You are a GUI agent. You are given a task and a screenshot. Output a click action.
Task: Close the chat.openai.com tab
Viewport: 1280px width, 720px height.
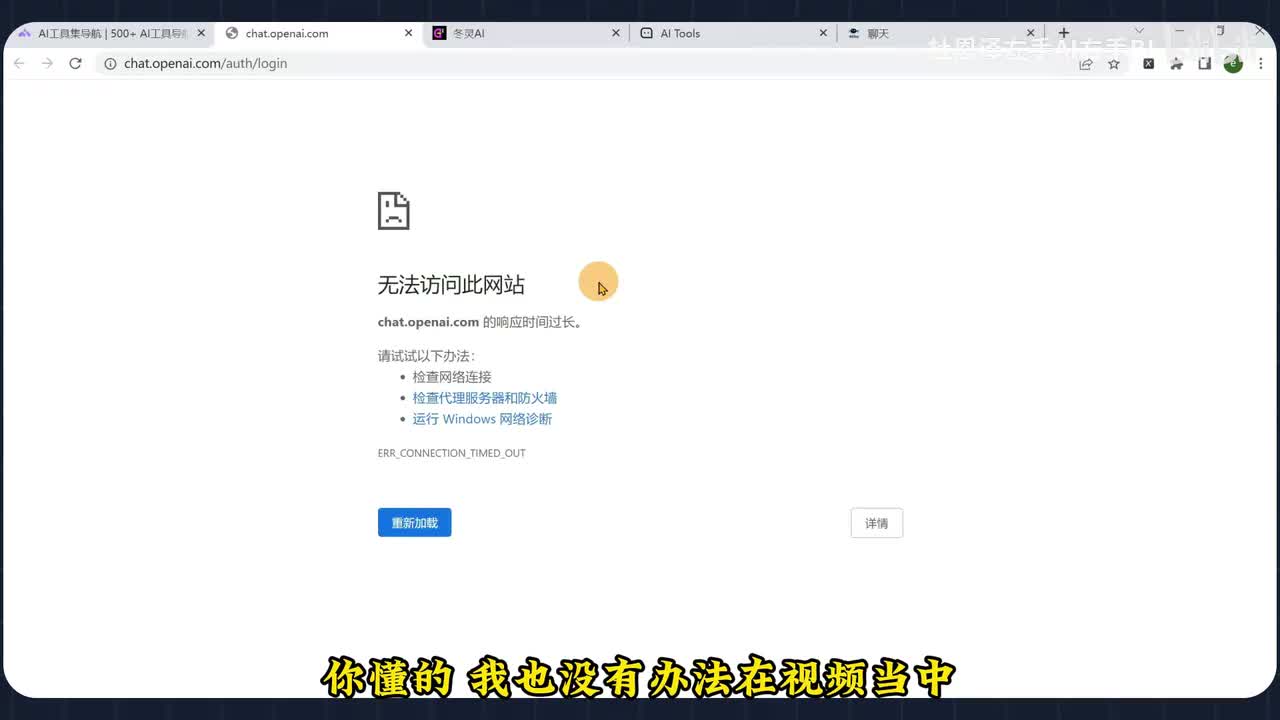pyautogui.click(x=408, y=33)
